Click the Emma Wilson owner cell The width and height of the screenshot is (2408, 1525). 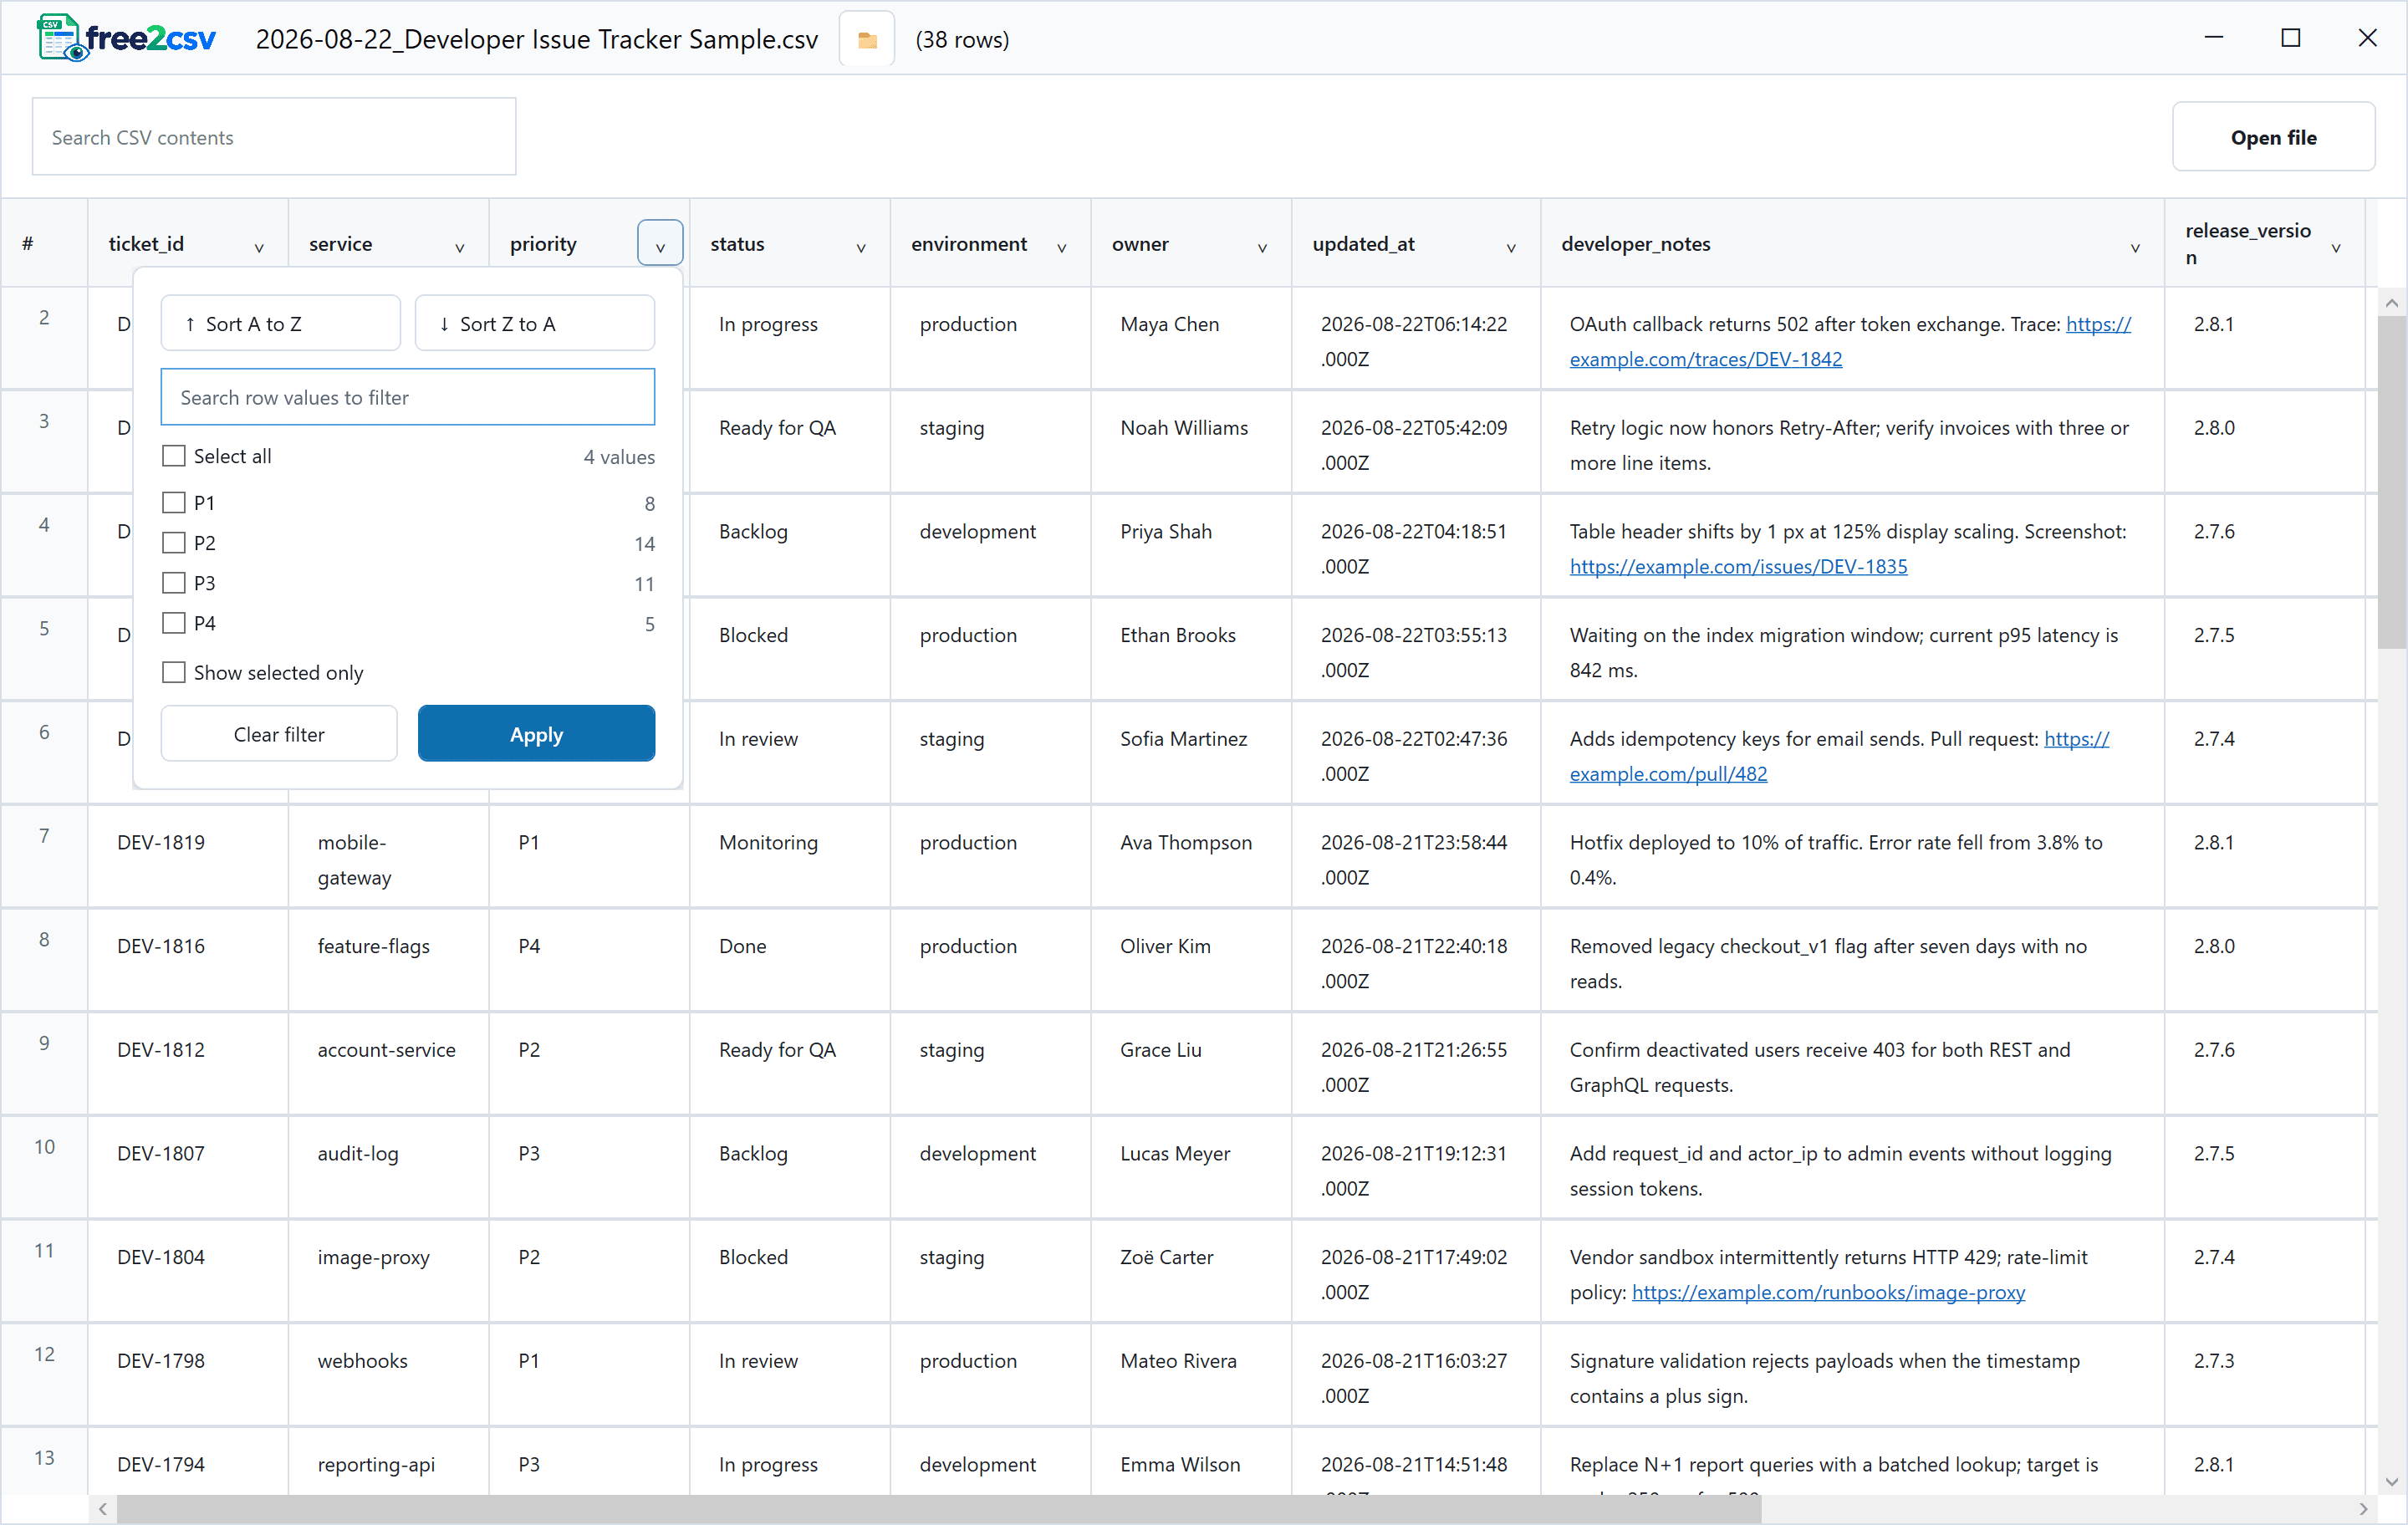point(1191,1464)
